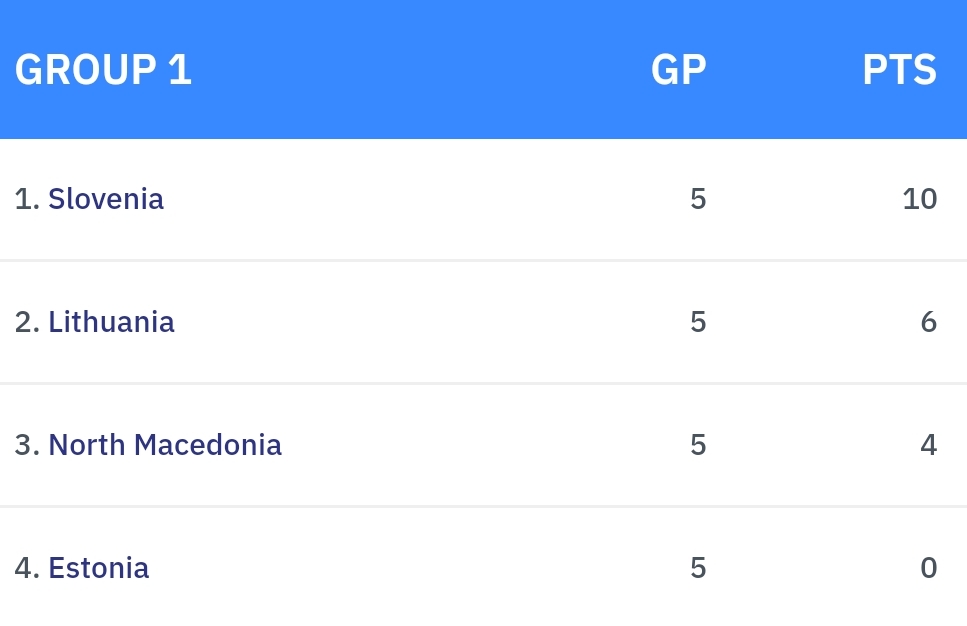Open the Lithuania team link
This screenshot has width=967, height=626.
coord(111,322)
